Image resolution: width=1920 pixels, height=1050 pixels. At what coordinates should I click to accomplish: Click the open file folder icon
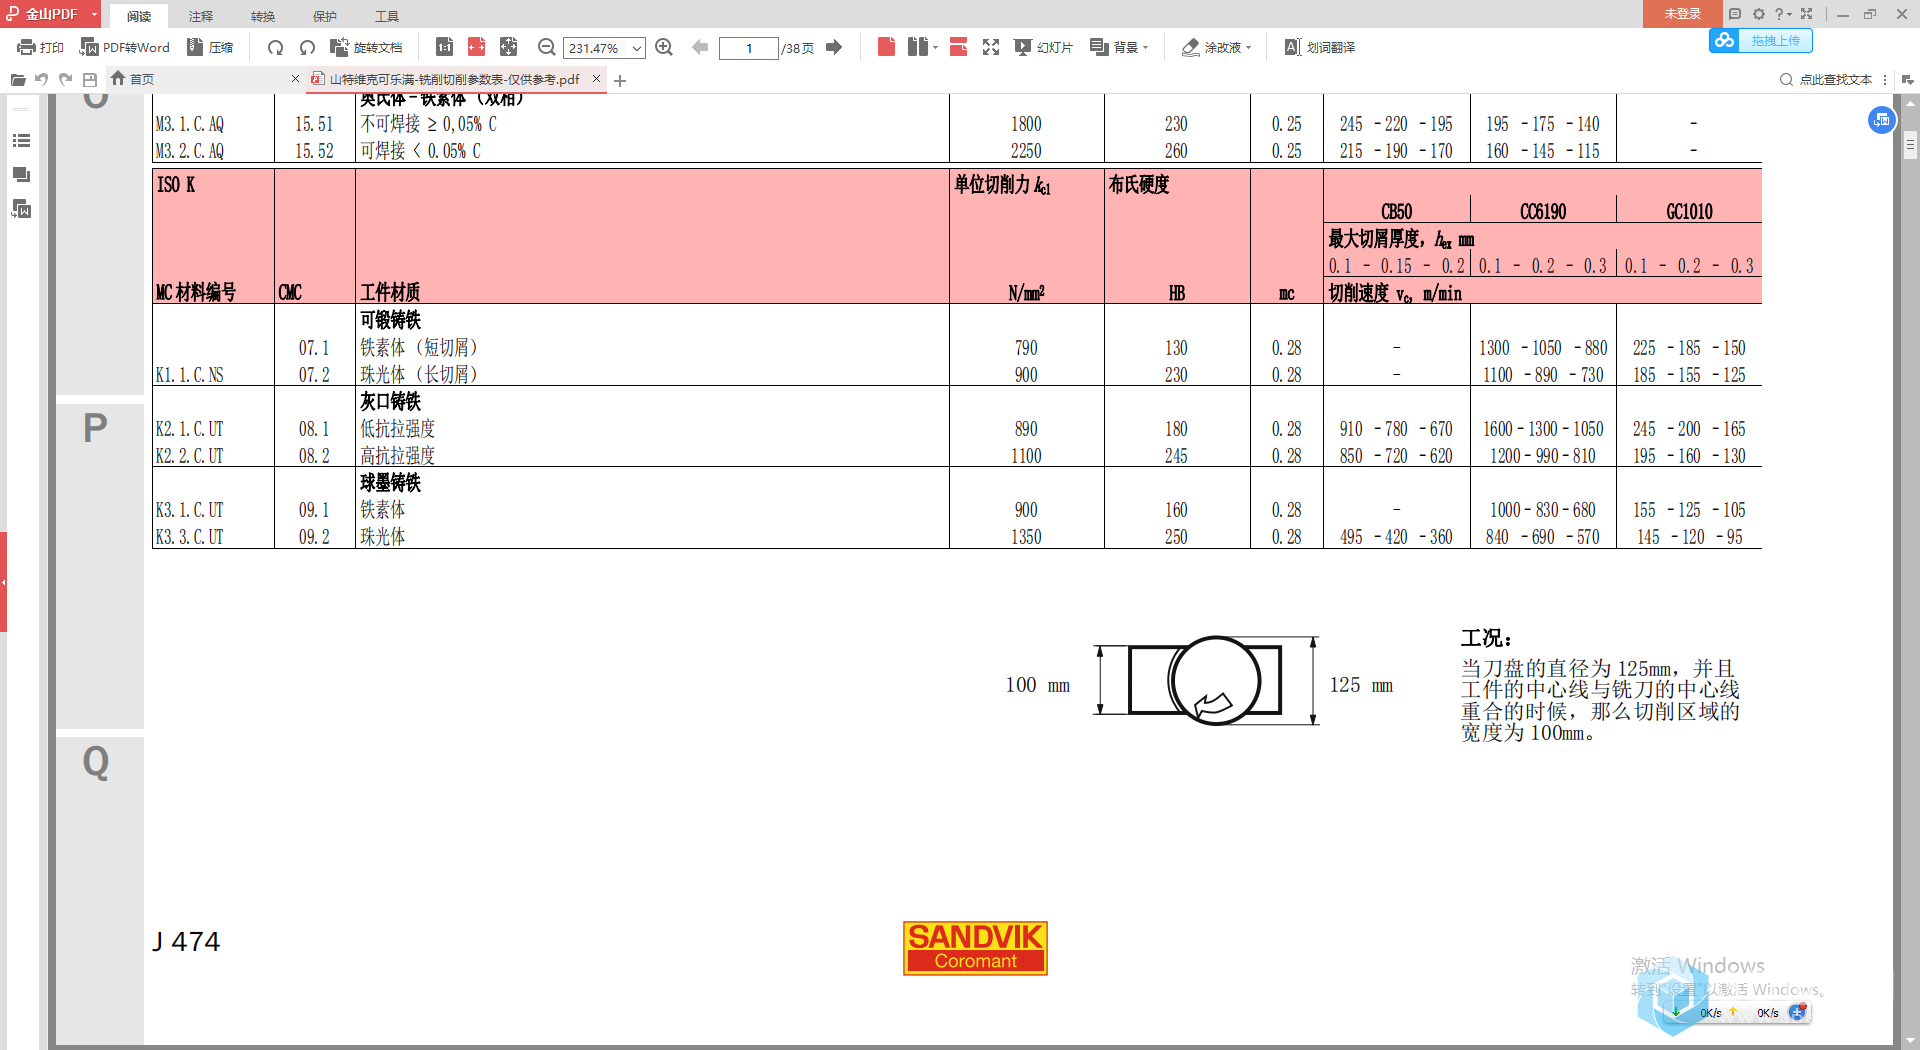tap(18, 80)
